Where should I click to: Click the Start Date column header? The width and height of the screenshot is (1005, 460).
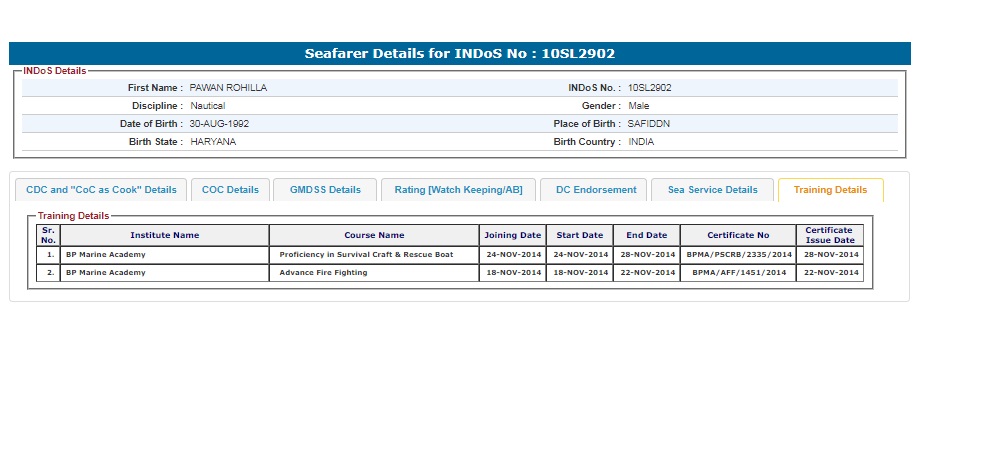pos(580,235)
